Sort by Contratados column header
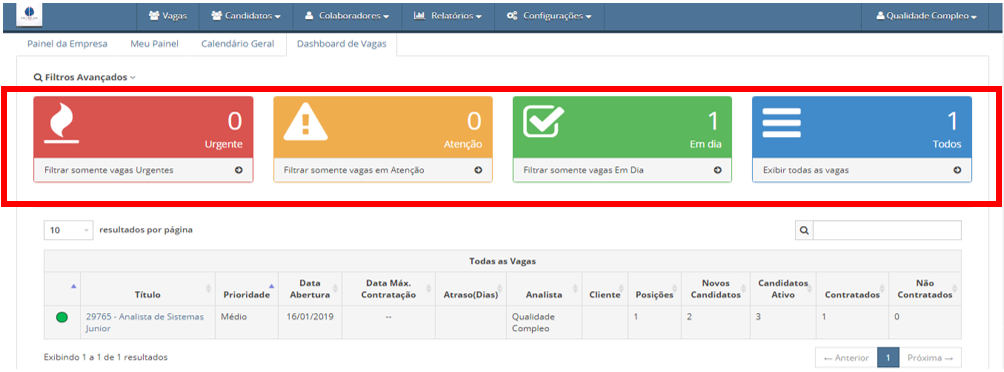The width and height of the screenshot is (1004, 372). point(852,289)
